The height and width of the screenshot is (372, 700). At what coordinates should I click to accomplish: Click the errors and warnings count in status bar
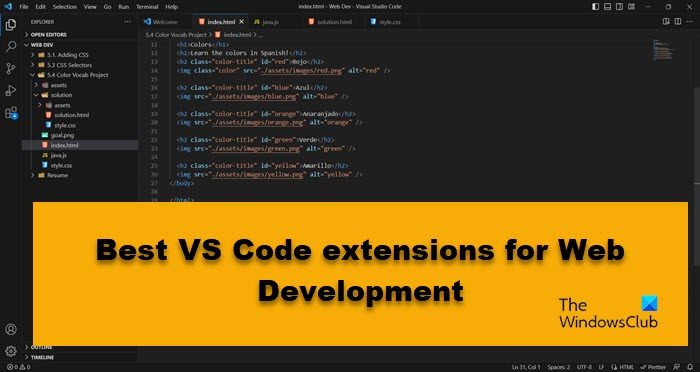(x=18, y=367)
